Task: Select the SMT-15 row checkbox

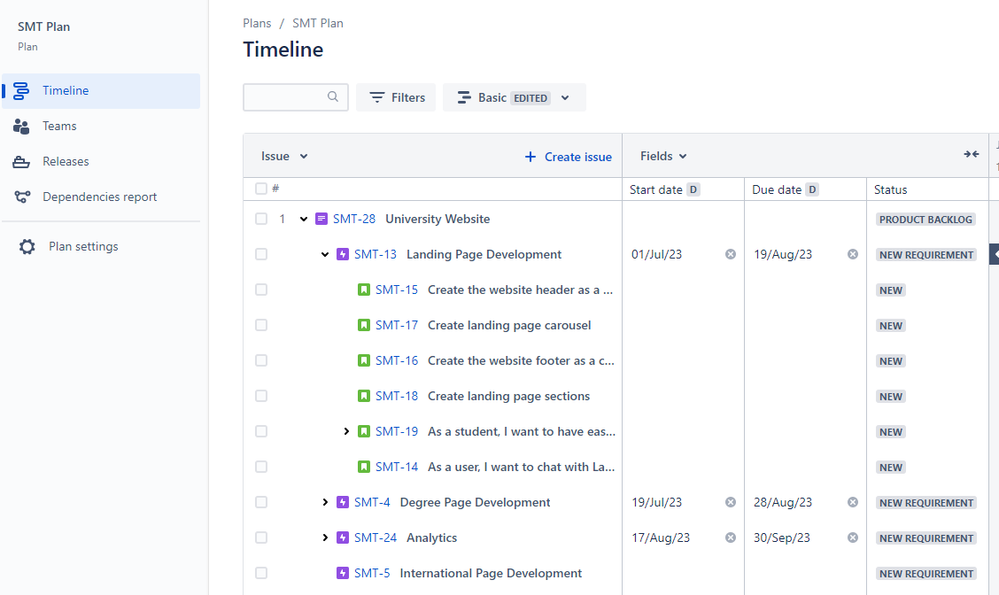Action: click(261, 290)
